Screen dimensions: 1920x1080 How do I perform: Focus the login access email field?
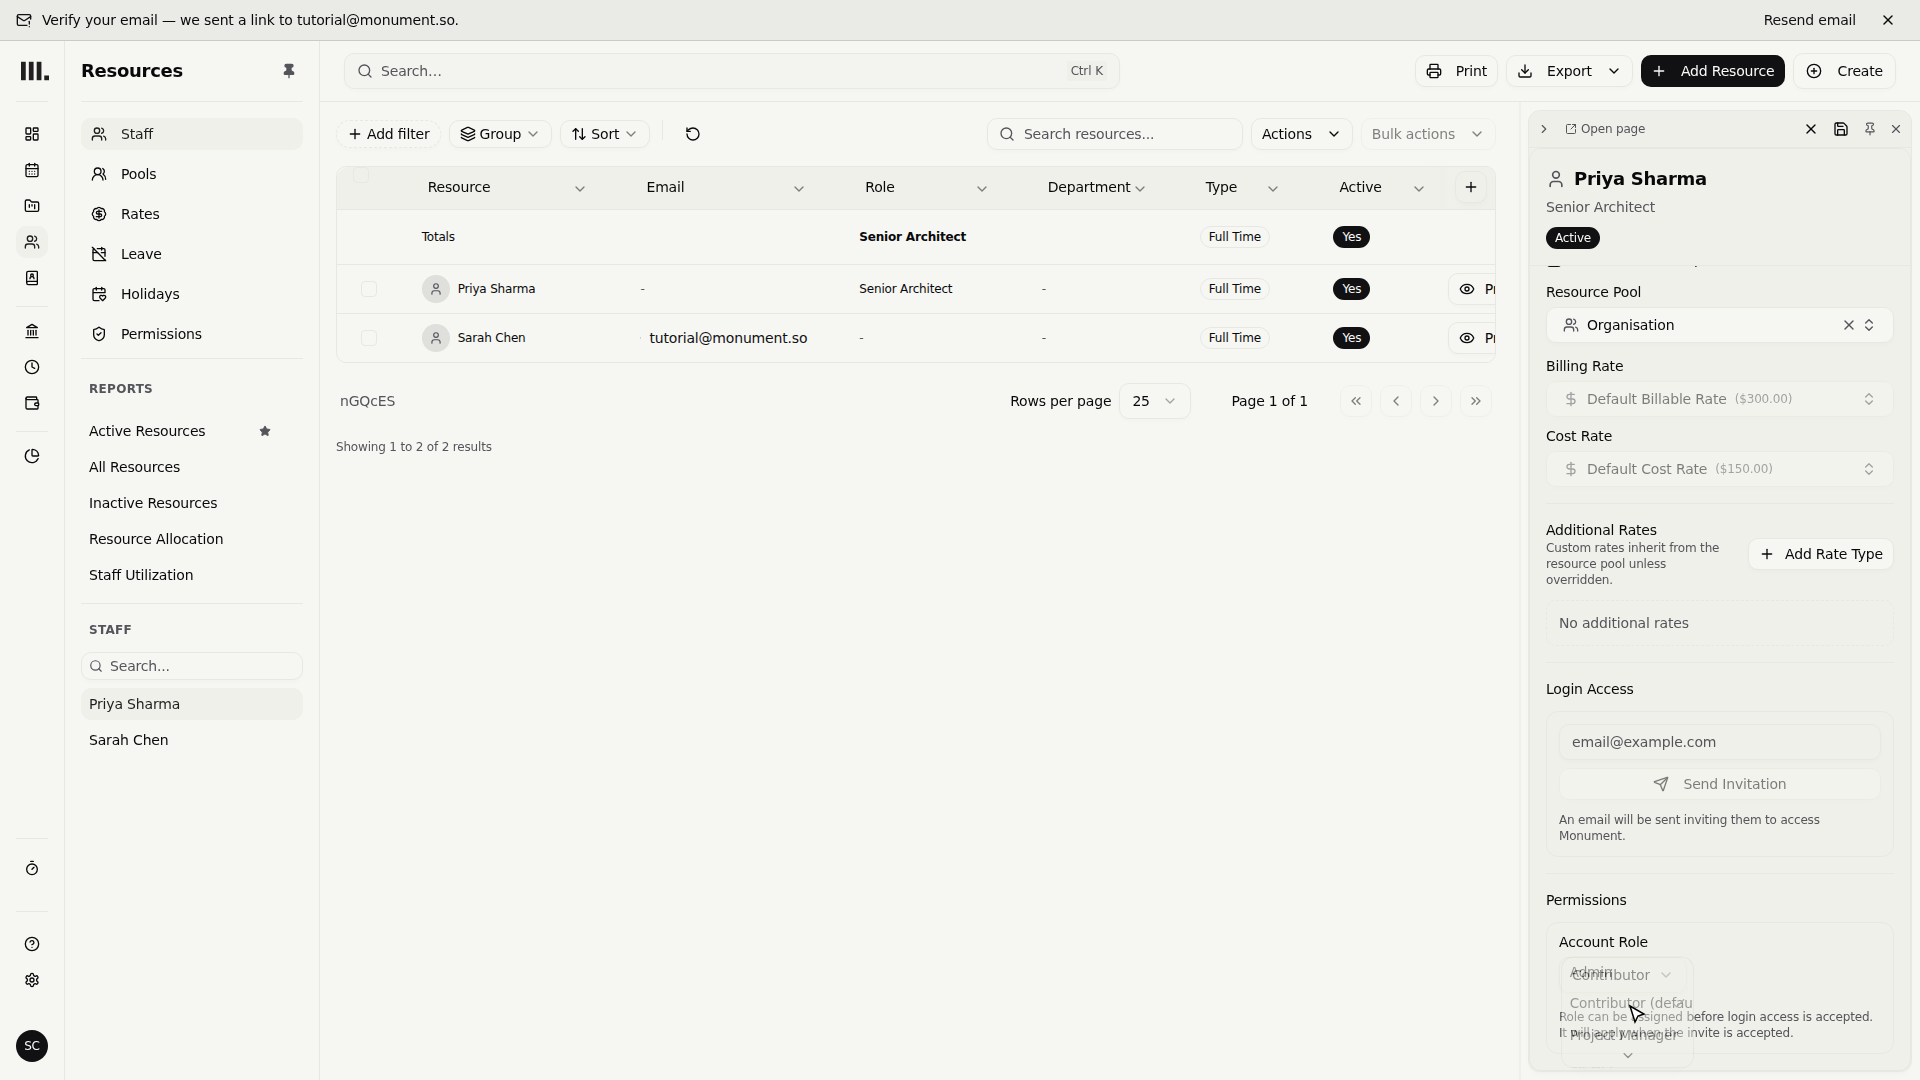pyautogui.click(x=1719, y=742)
